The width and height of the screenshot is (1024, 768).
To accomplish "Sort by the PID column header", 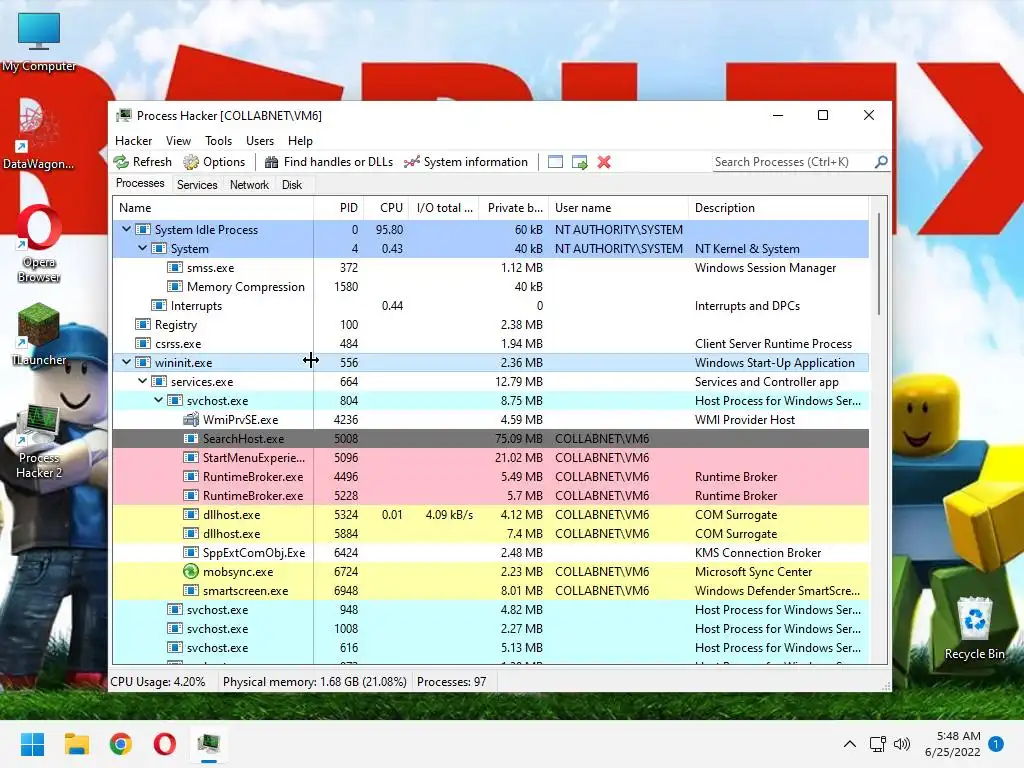I will (338, 208).
